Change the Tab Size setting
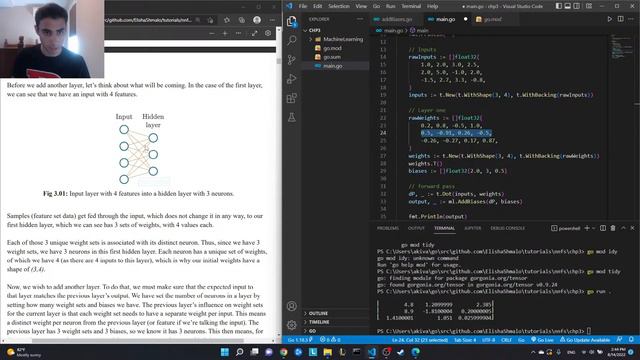Screen dimensions: 640x360 465,340
